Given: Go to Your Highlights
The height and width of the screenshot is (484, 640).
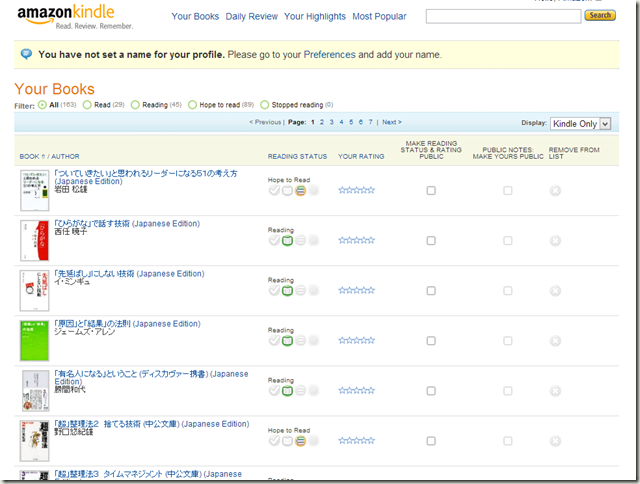Looking at the screenshot, I should 315,16.
